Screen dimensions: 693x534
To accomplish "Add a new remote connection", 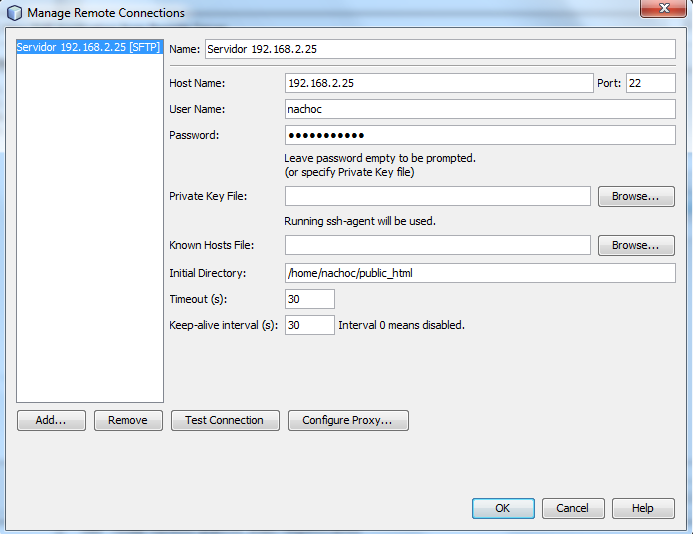I will [x=51, y=420].
